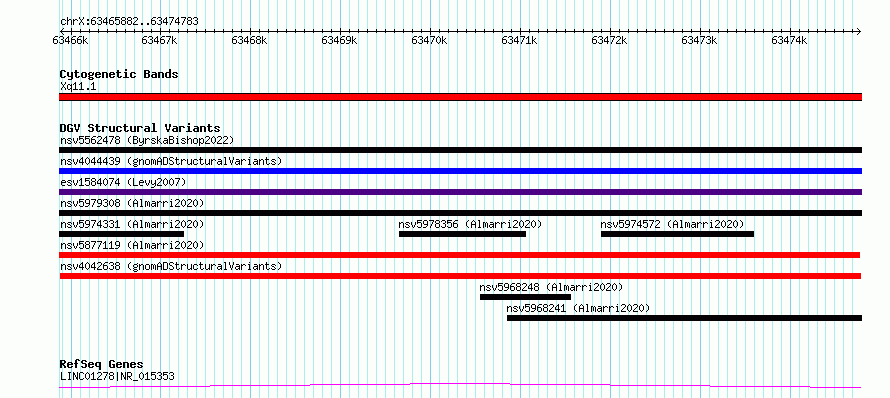Select variant label nsv5968241 (Almarri2020)
890x398 pixels.
[578, 308]
